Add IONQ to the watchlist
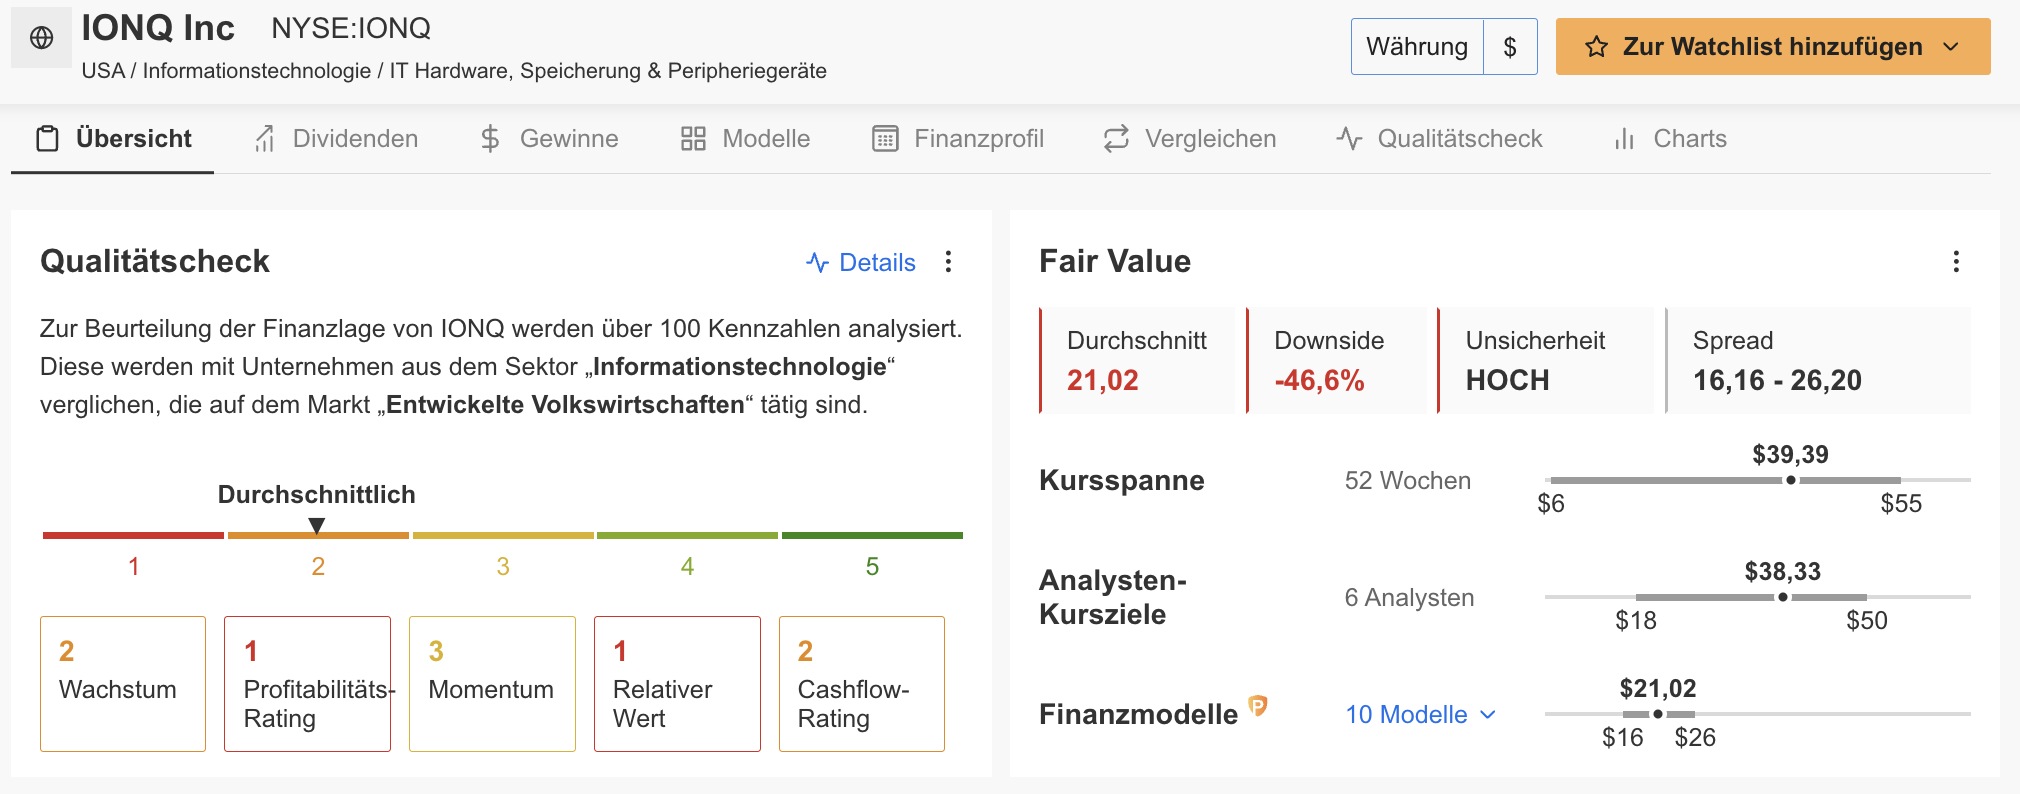The width and height of the screenshot is (2020, 794). (x=1772, y=47)
